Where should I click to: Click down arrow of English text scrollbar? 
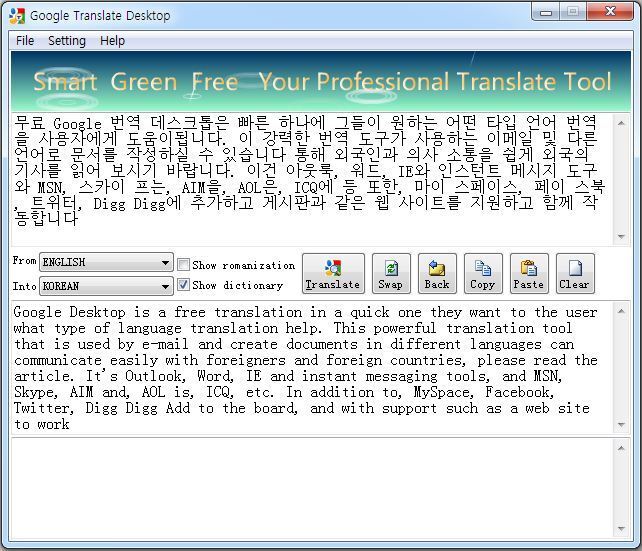pyautogui.click(x=621, y=425)
